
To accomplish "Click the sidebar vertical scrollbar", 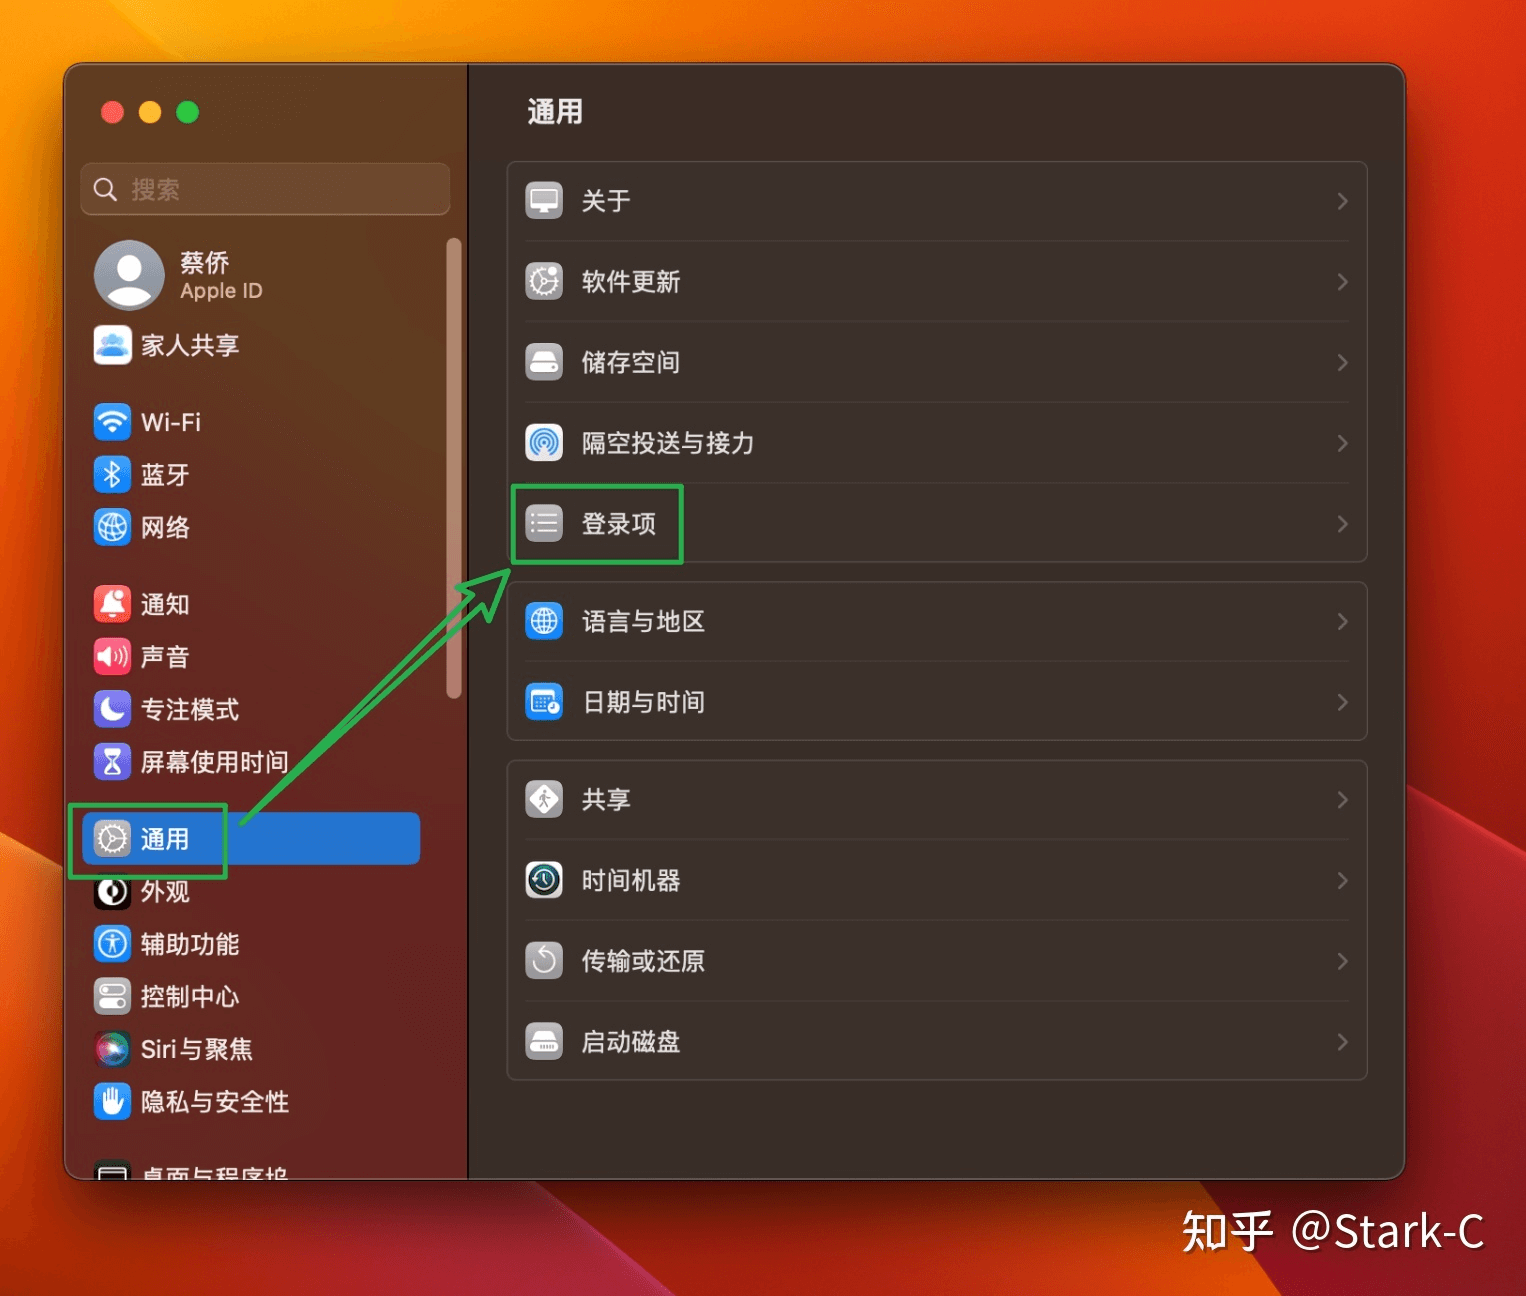I will click(x=453, y=468).
